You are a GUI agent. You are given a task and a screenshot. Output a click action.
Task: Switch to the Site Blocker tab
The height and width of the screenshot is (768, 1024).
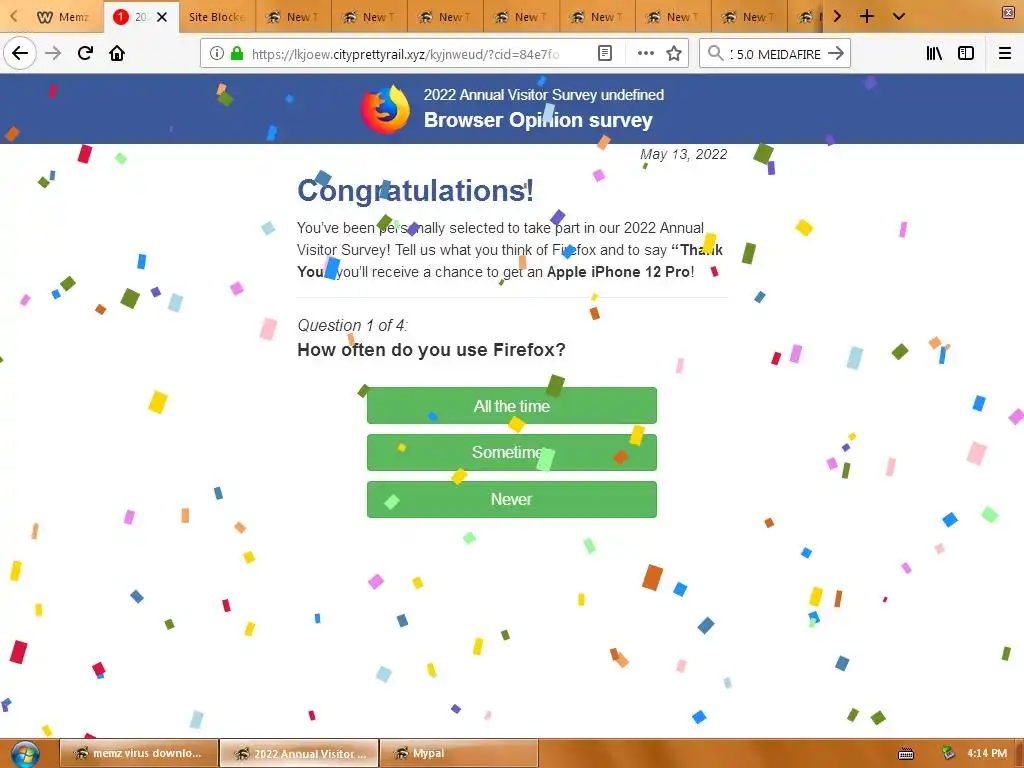[x=217, y=17]
